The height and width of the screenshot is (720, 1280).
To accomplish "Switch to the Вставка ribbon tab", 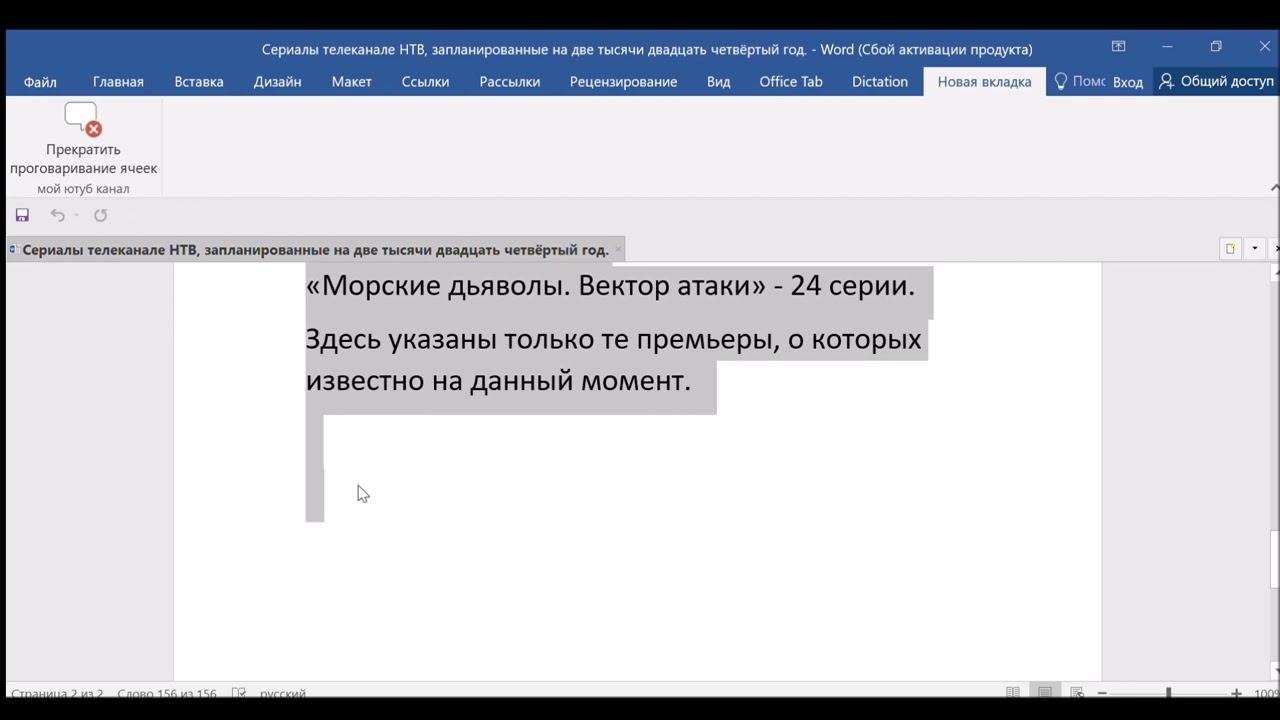I will click(199, 82).
